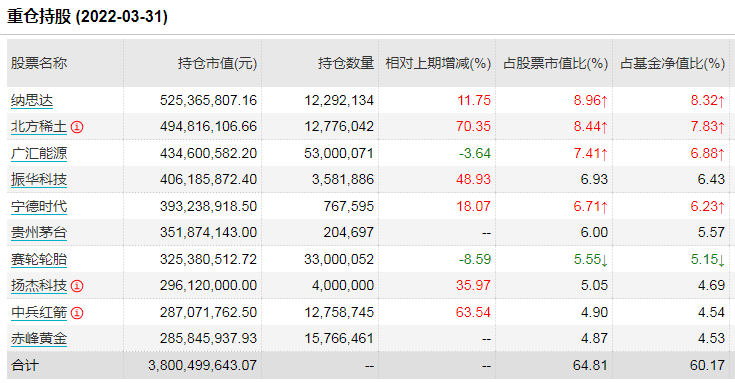This screenshot has width=735, height=383.
Task: Click the holding quantity 767,595
Action: pyautogui.click(x=349, y=206)
